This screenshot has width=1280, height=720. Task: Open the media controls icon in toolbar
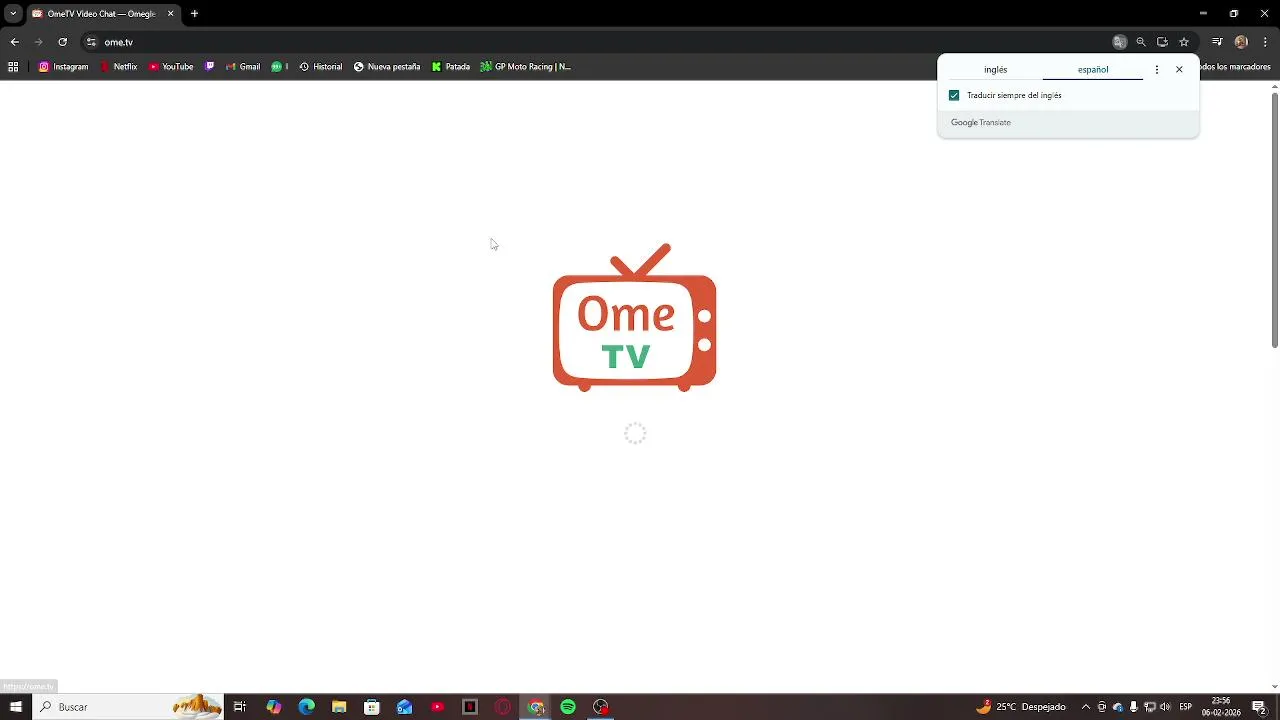coord(1217,42)
